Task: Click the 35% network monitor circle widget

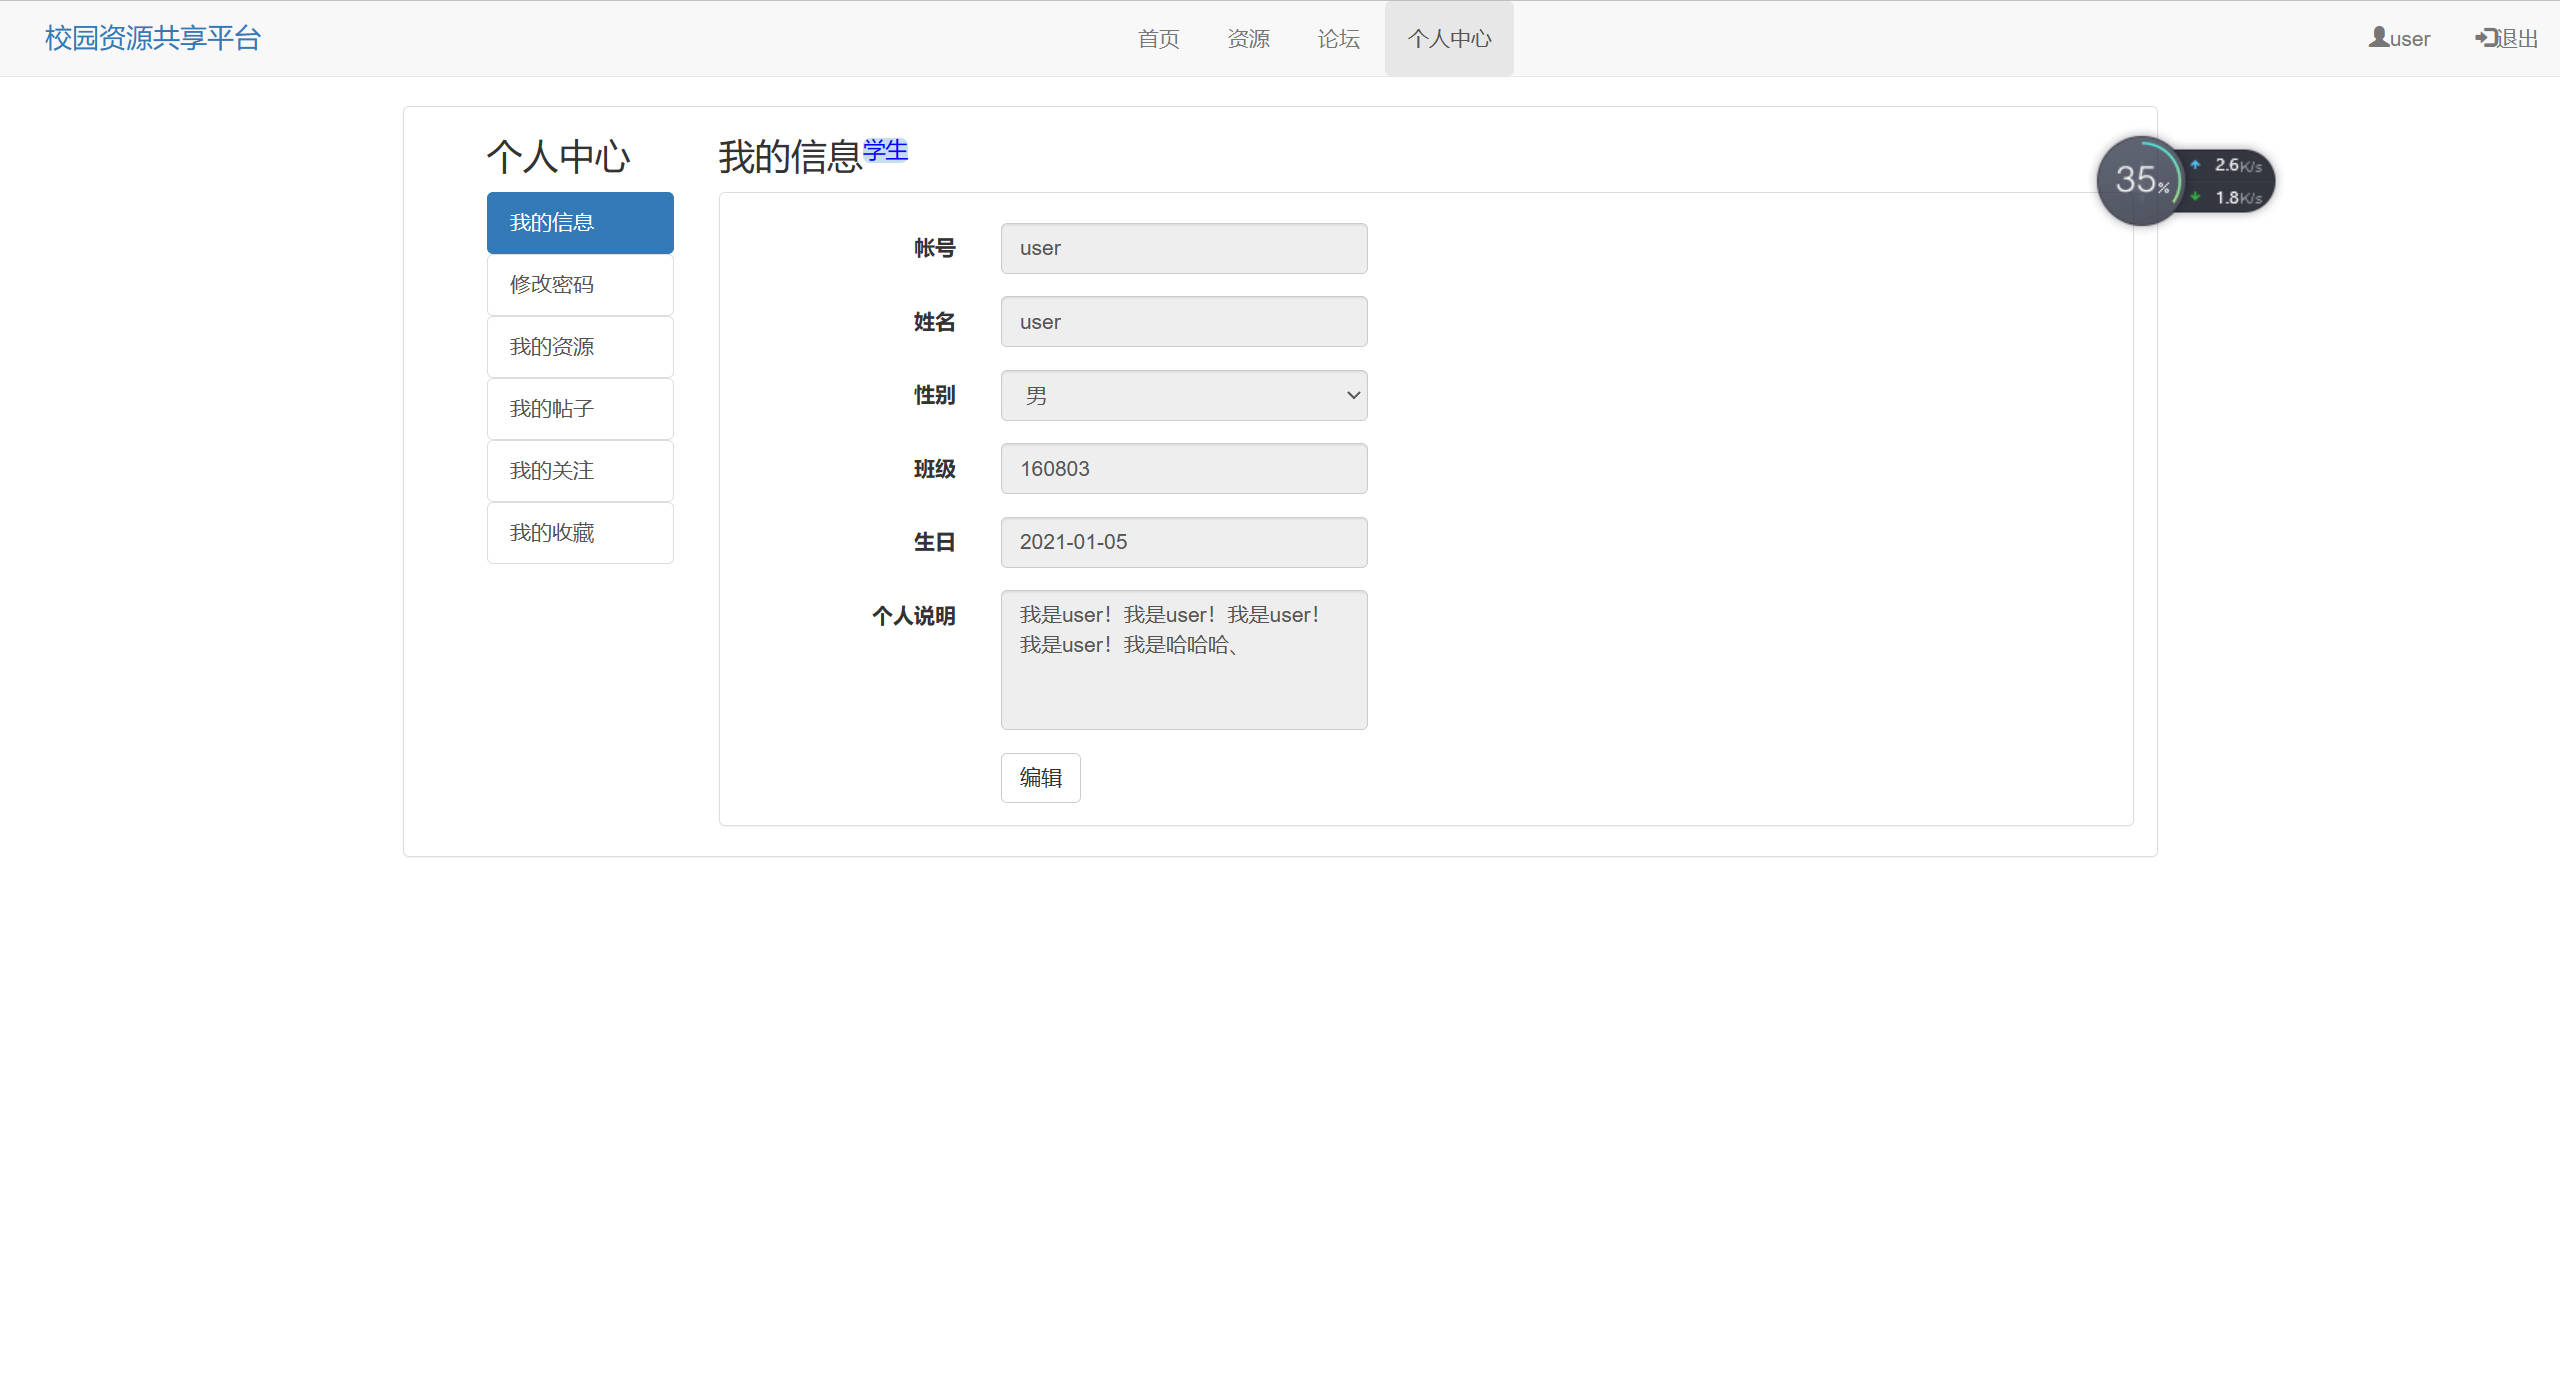Action: click(x=2142, y=180)
